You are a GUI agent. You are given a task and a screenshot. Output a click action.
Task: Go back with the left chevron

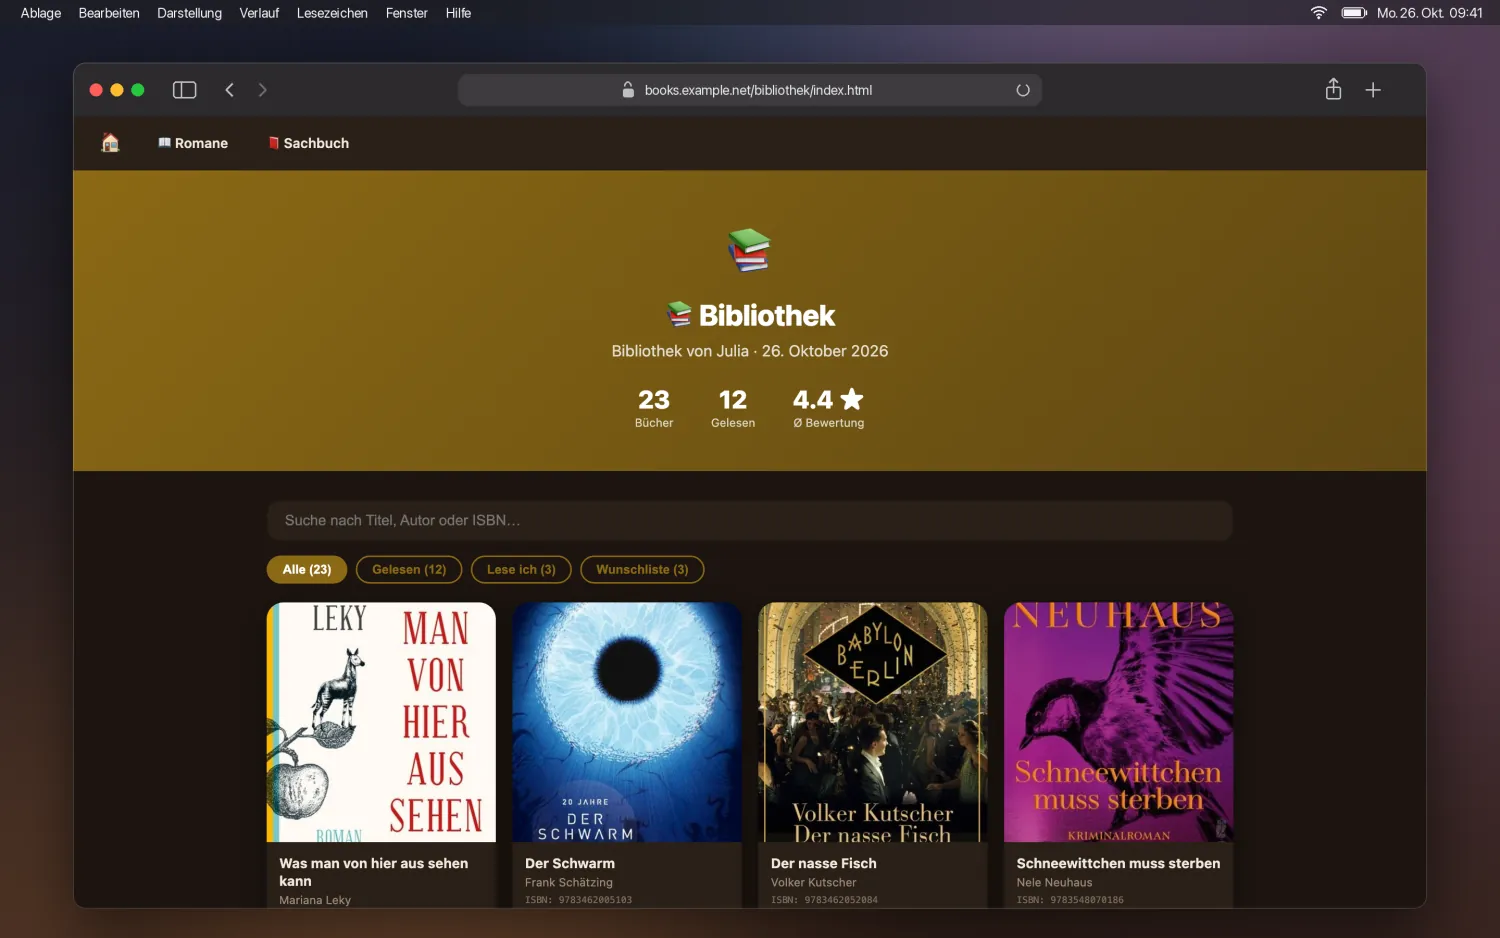pyautogui.click(x=229, y=90)
